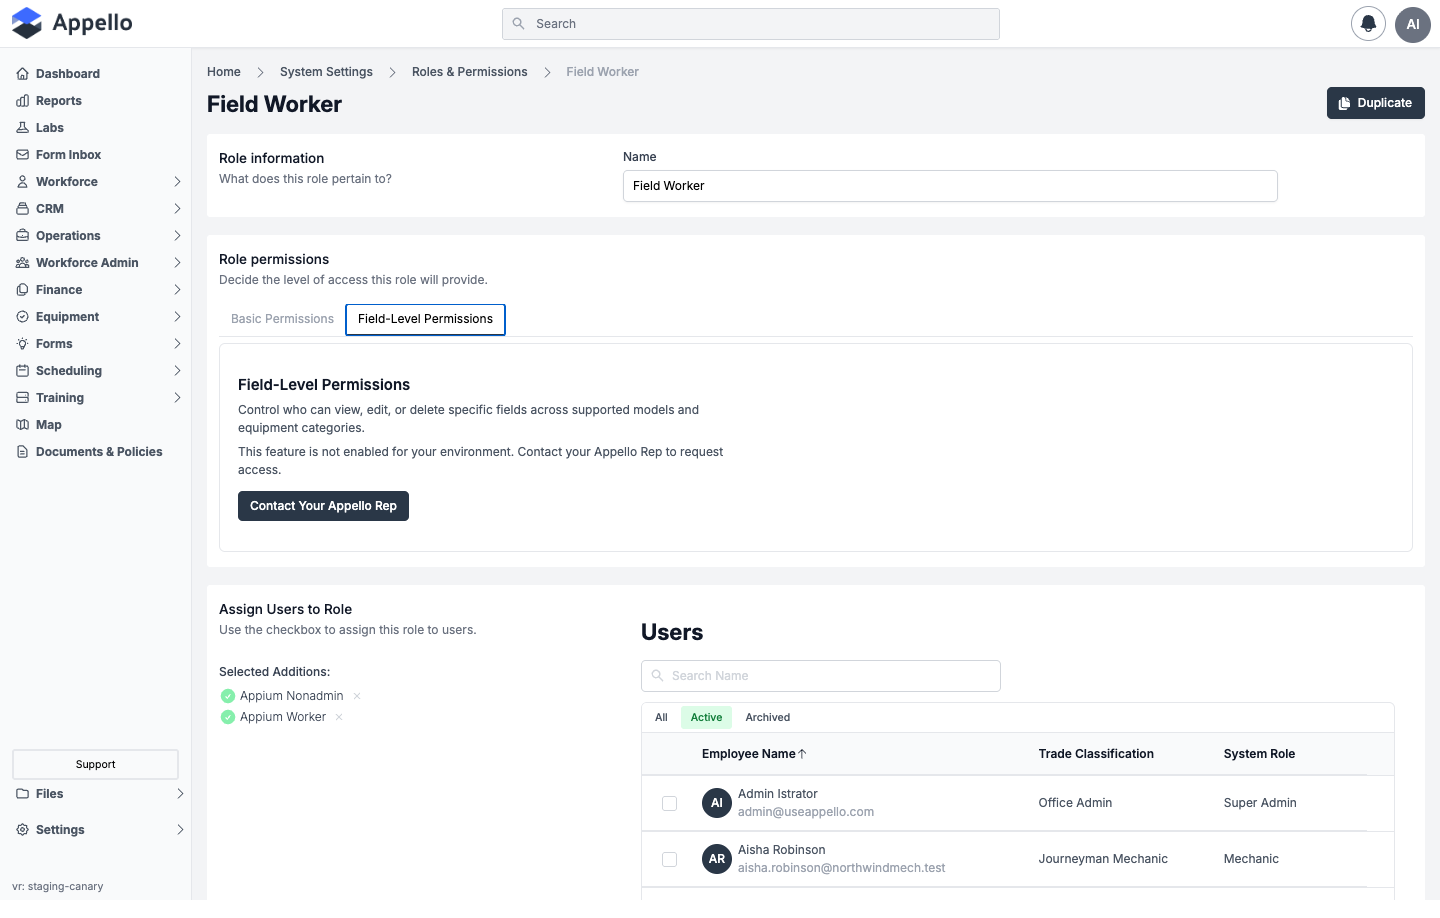This screenshot has height=918, width=1440.
Task: Click the Duplicate button
Action: coord(1375,103)
